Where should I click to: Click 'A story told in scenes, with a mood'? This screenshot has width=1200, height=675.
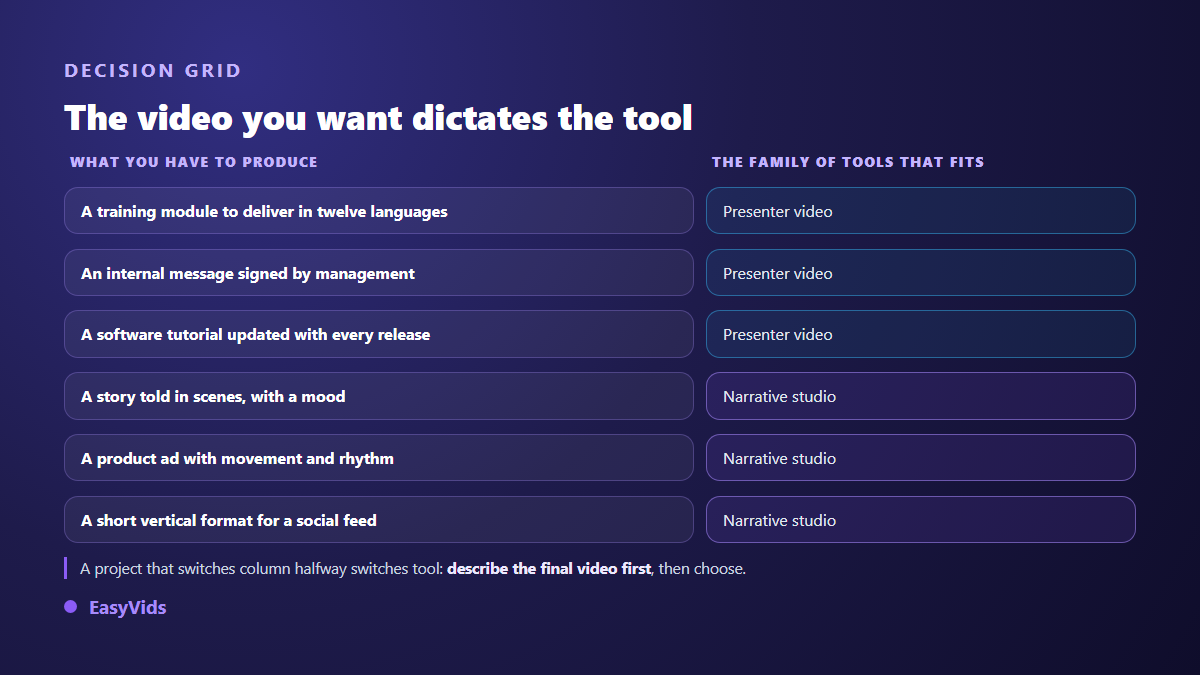click(379, 396)
